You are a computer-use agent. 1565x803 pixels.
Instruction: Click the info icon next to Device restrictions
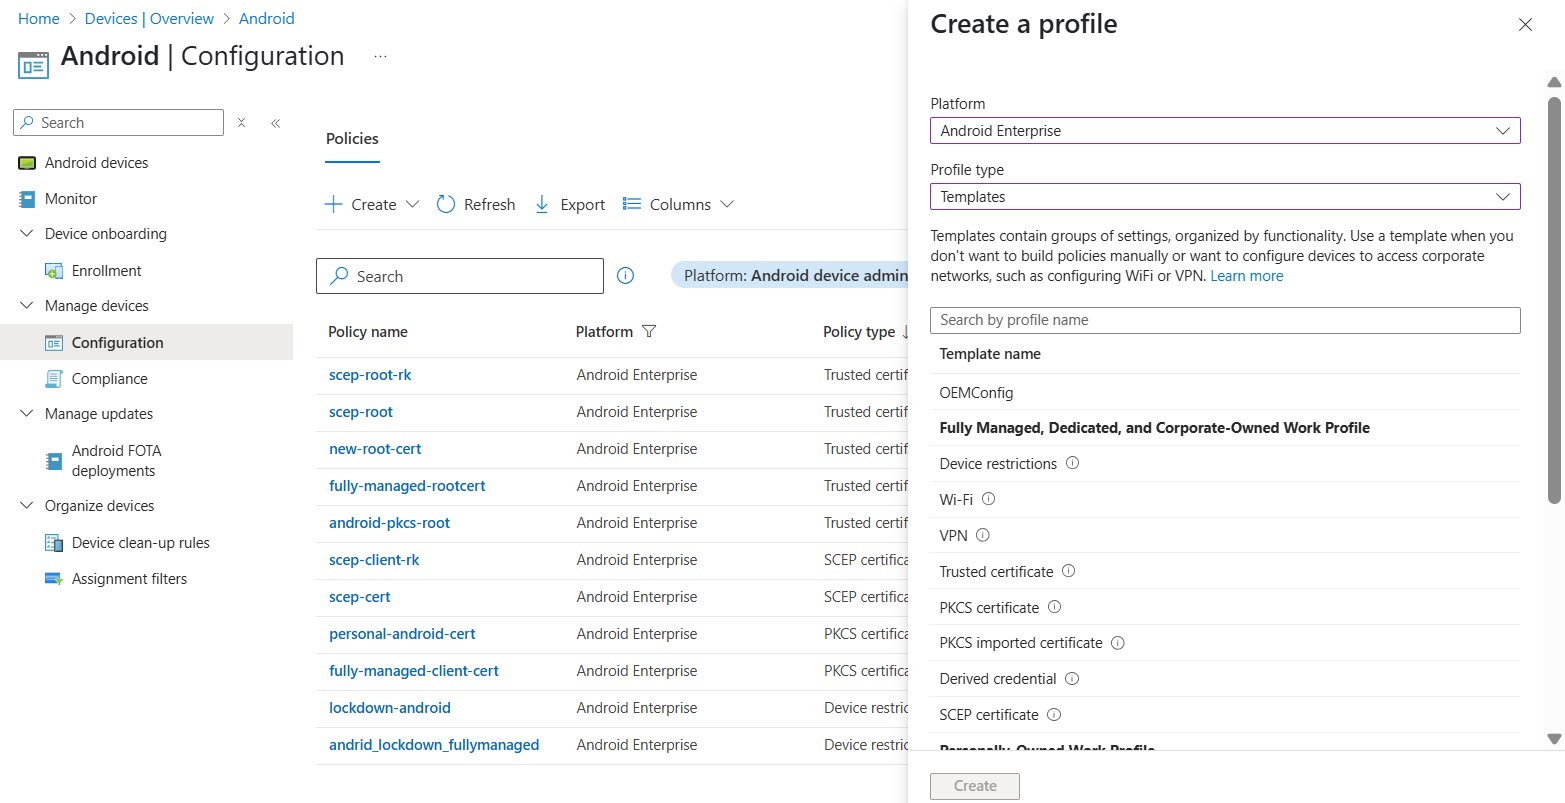click(x=1073, y=463)
